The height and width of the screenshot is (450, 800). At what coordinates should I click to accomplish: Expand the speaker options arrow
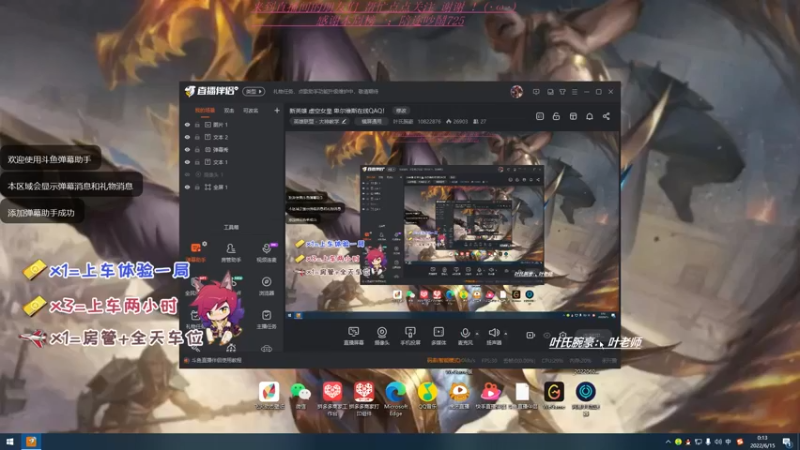[x=506, y=334]
